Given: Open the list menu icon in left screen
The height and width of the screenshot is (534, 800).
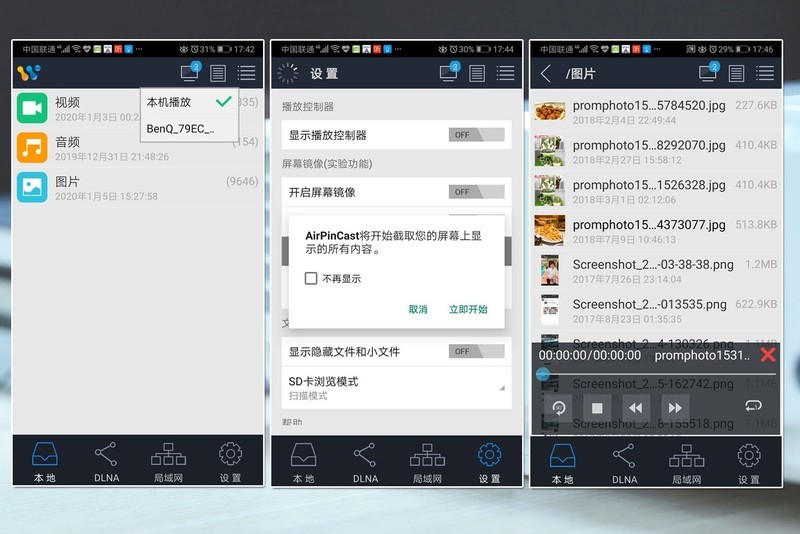Looking at the screenshot, I should [x=246, y=73].
